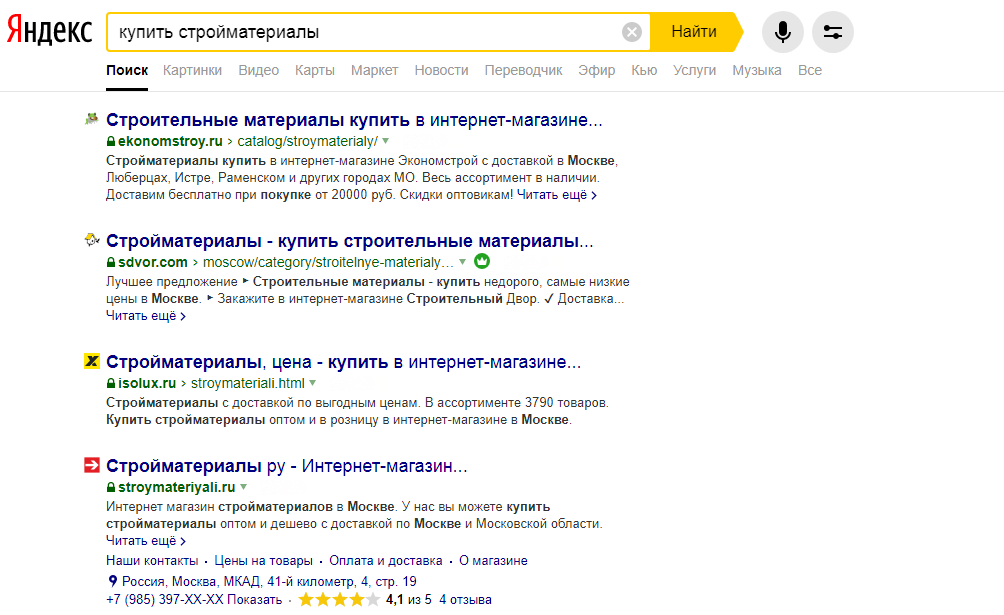Viewport: 1004px width, 615px height.
Task: Click the stroymateriyali.ru domain link
Action: [x=176, y=487]
